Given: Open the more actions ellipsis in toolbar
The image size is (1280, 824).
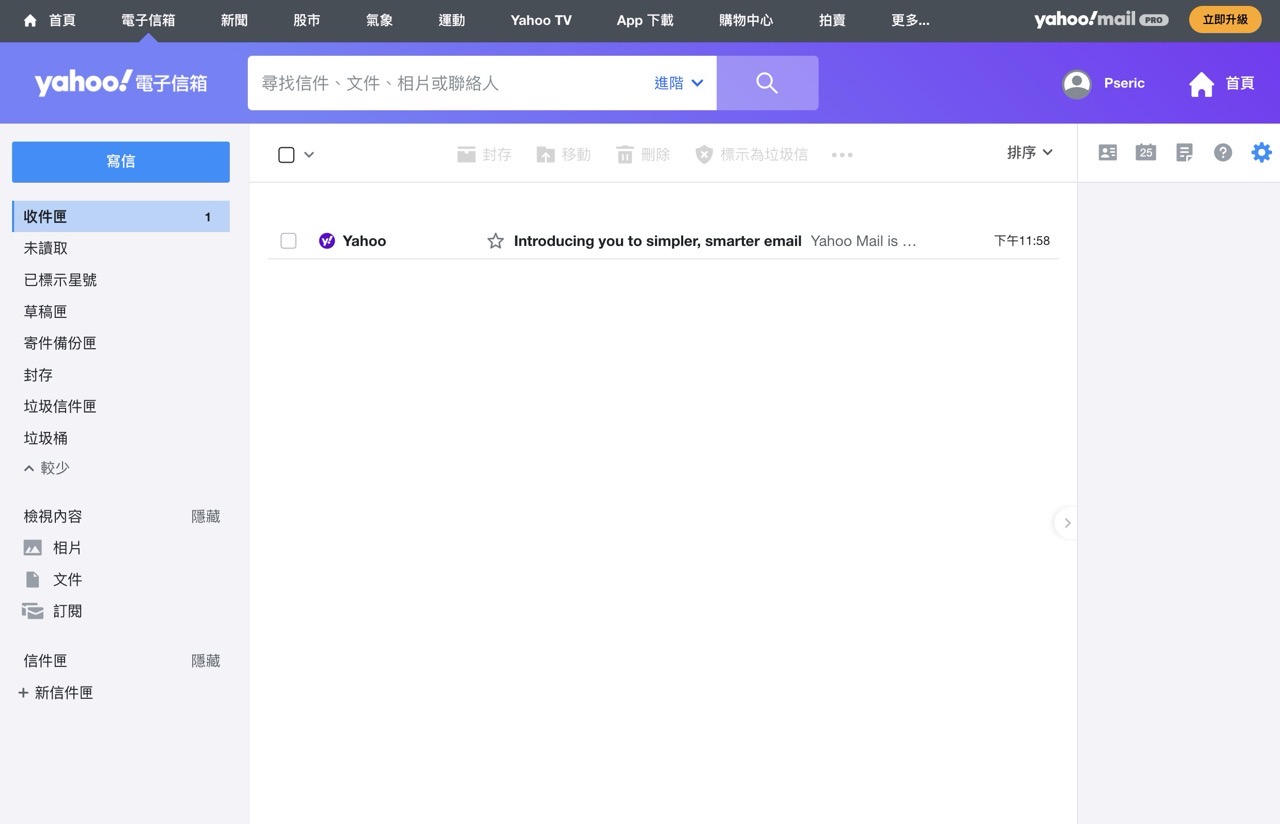Looking at the screenshot, I should click(x=842, y=155).
